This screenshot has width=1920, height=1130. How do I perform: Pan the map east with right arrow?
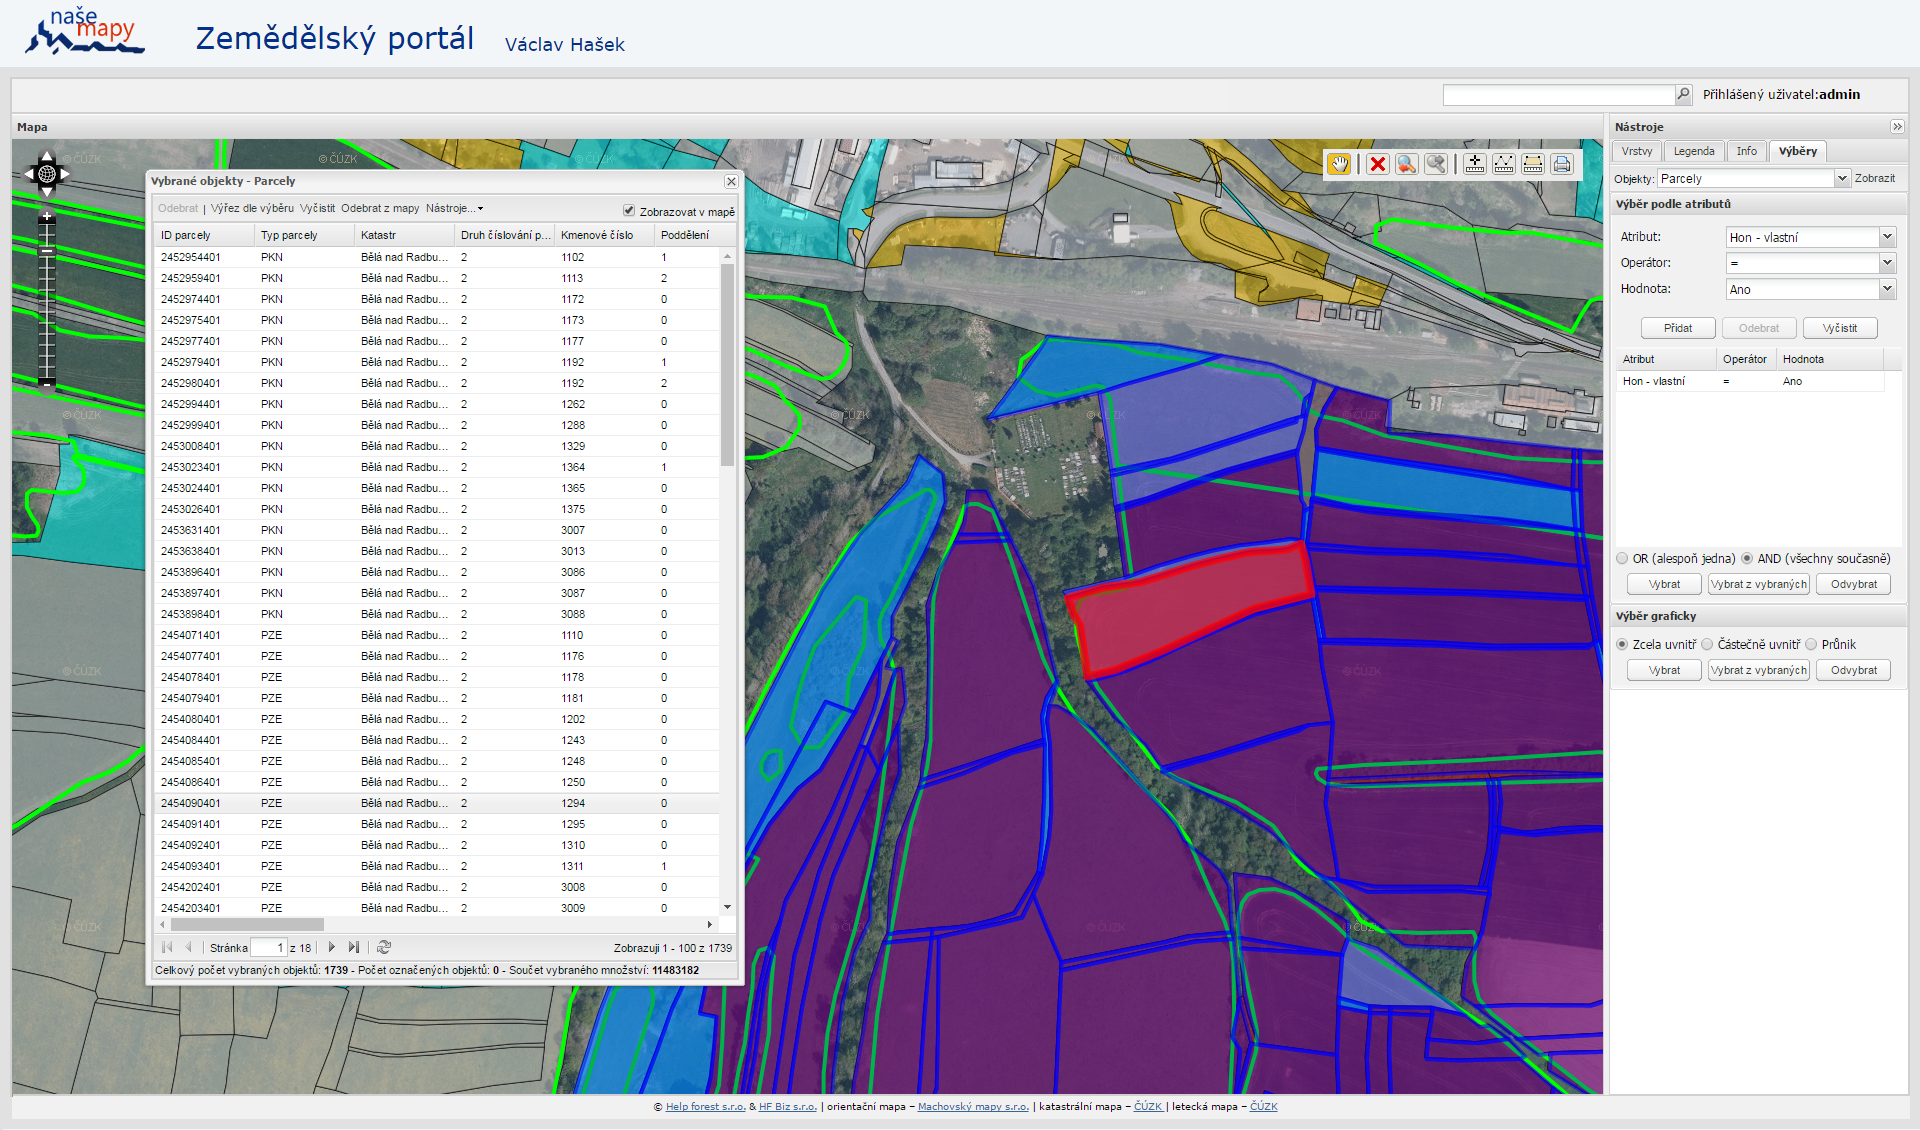click(x=65, y=174)
